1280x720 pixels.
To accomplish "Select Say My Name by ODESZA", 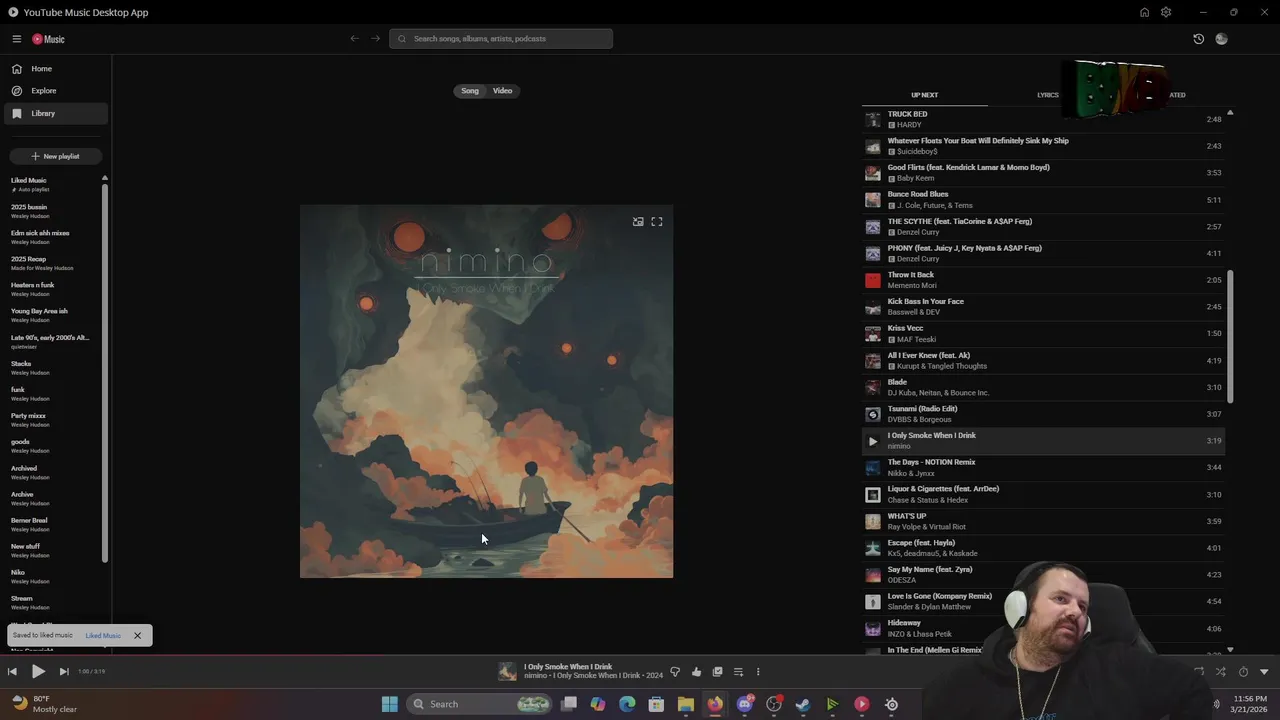I will 1043,575.
